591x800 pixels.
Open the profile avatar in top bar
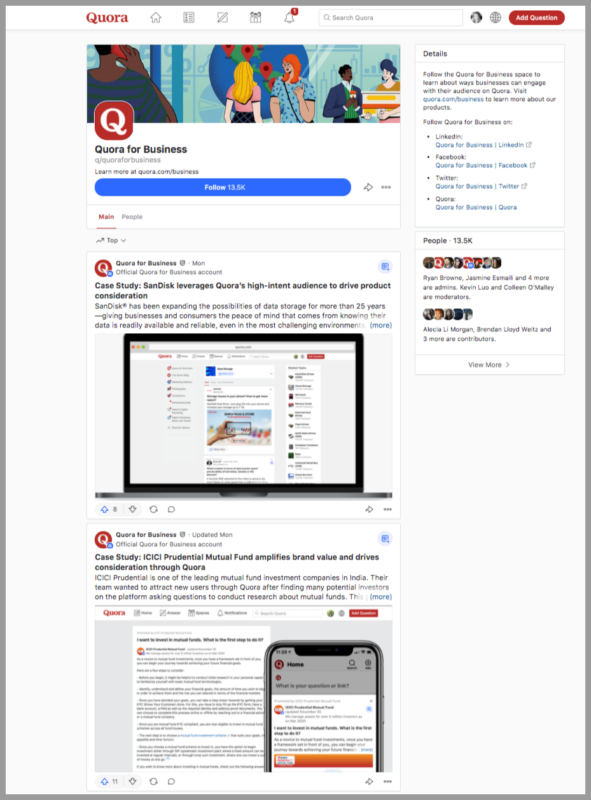(476, 17)
